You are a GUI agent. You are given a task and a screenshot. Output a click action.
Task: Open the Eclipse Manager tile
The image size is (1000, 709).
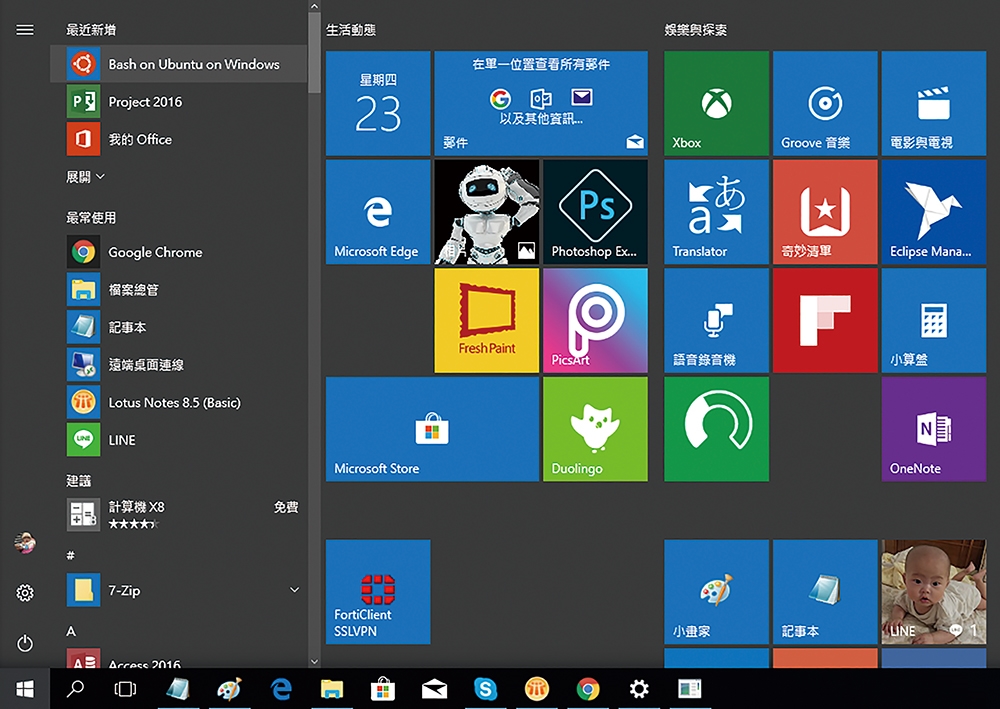pyautogui.click(x=934, y=212)
